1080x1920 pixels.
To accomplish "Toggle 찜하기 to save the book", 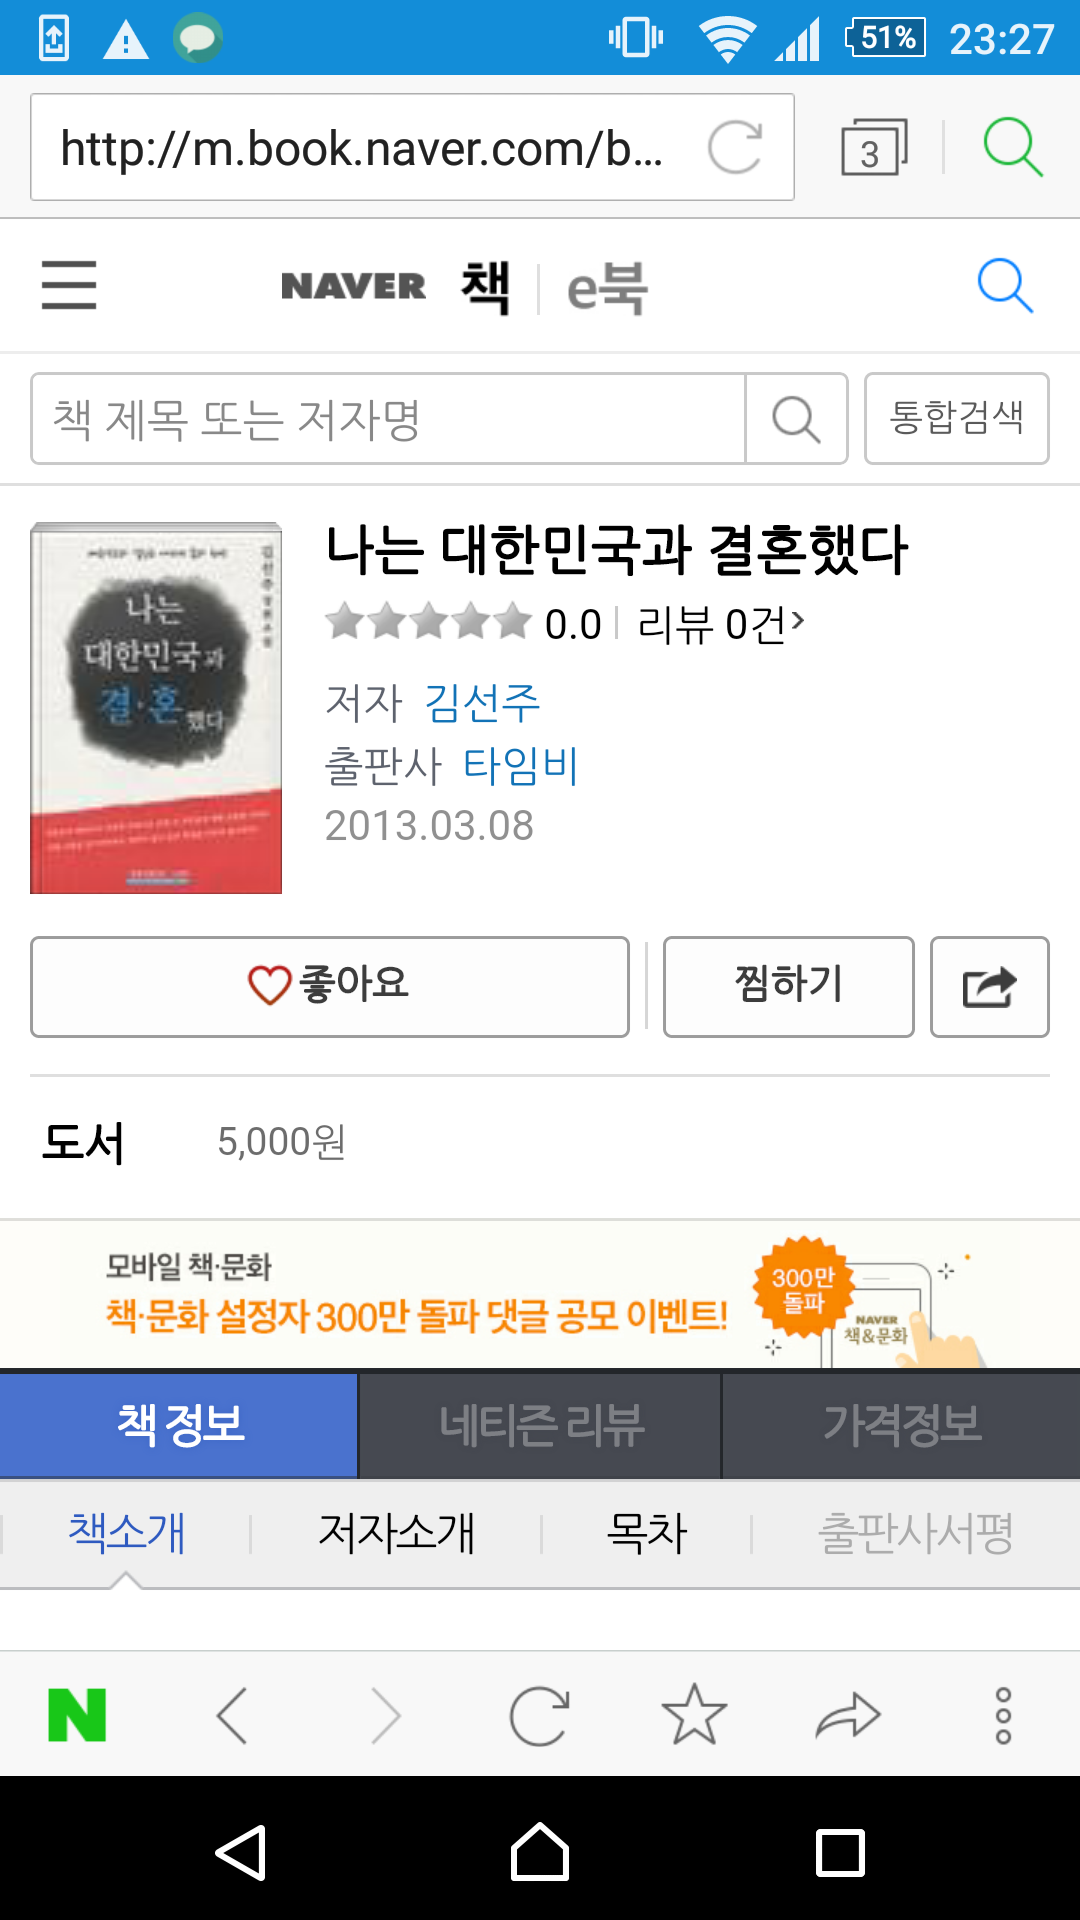I will click(789, 987).
